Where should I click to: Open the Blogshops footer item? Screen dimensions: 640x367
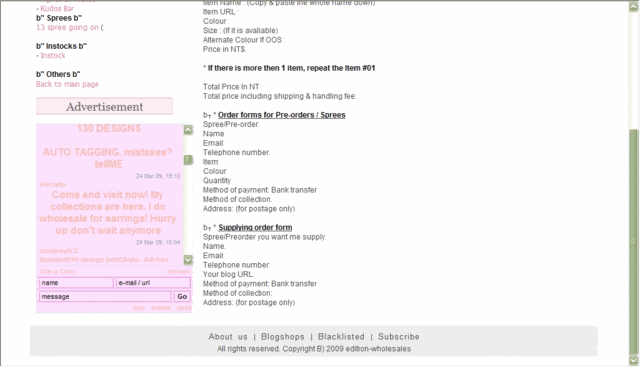click(283, 337)
